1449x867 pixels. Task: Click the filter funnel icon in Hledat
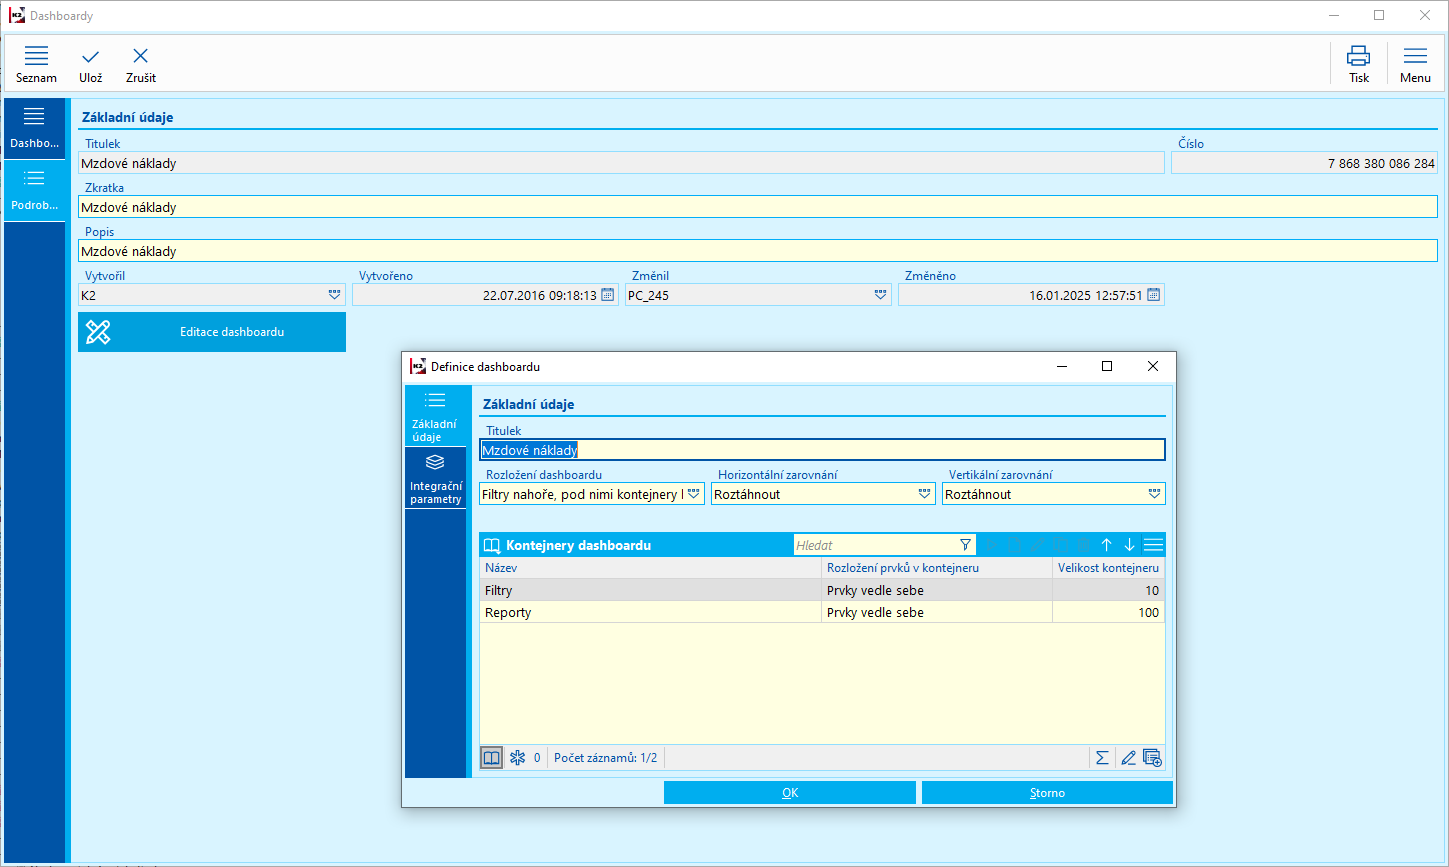[x=965, y=545]
